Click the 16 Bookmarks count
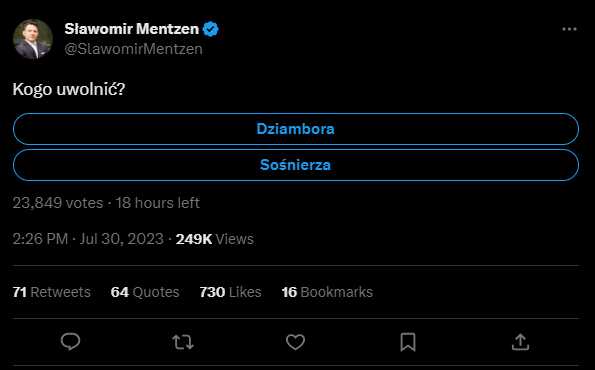Image resolution: width=595 pixels, height=370 pixels. click(x=327, y=292)
